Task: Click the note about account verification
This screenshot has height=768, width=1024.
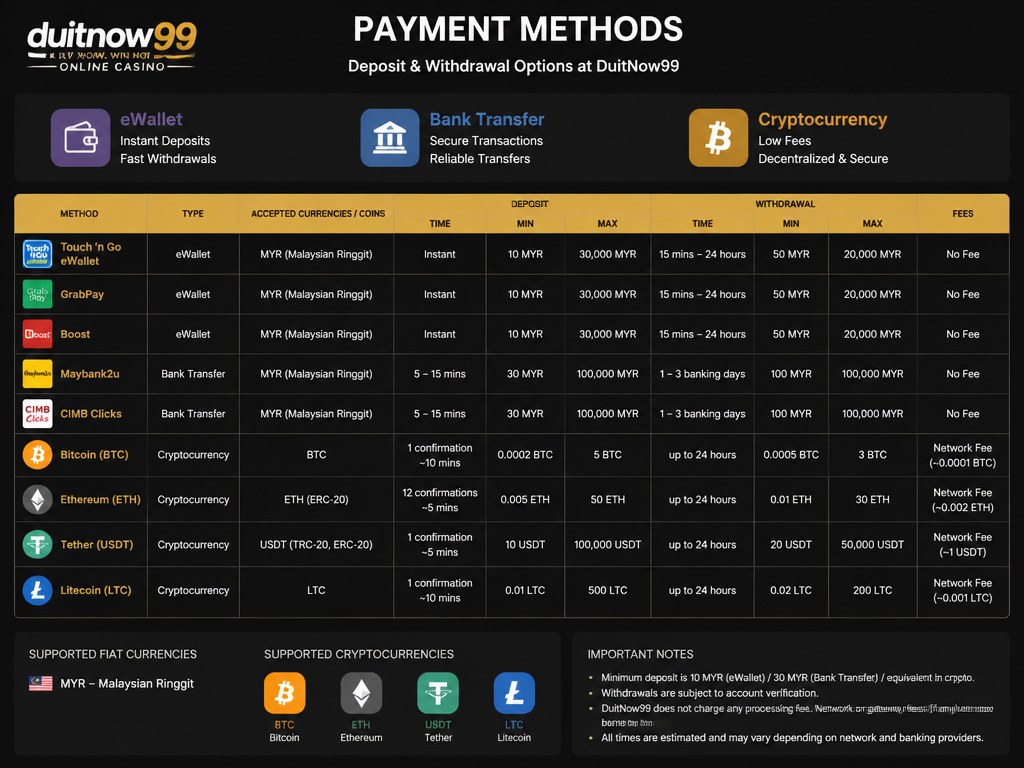Action: (x=709, y=693)
